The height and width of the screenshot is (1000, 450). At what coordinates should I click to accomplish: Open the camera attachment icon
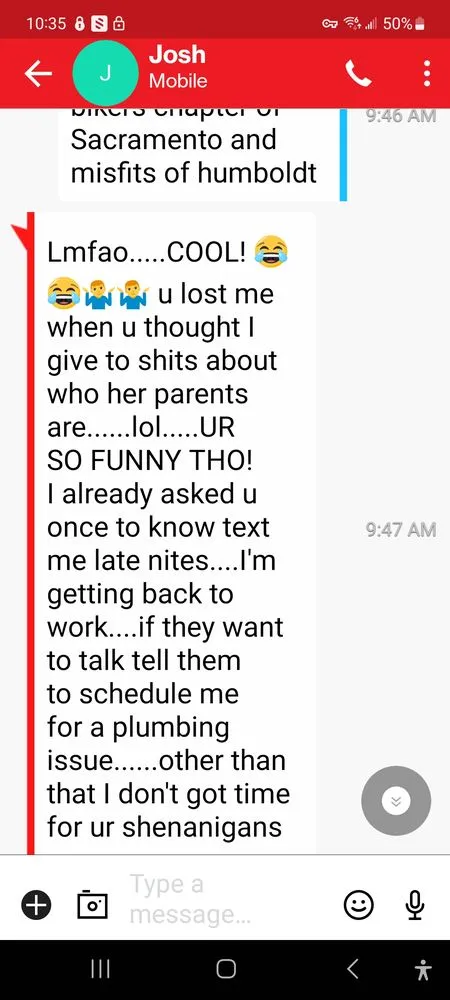click(x=92, y=904)
